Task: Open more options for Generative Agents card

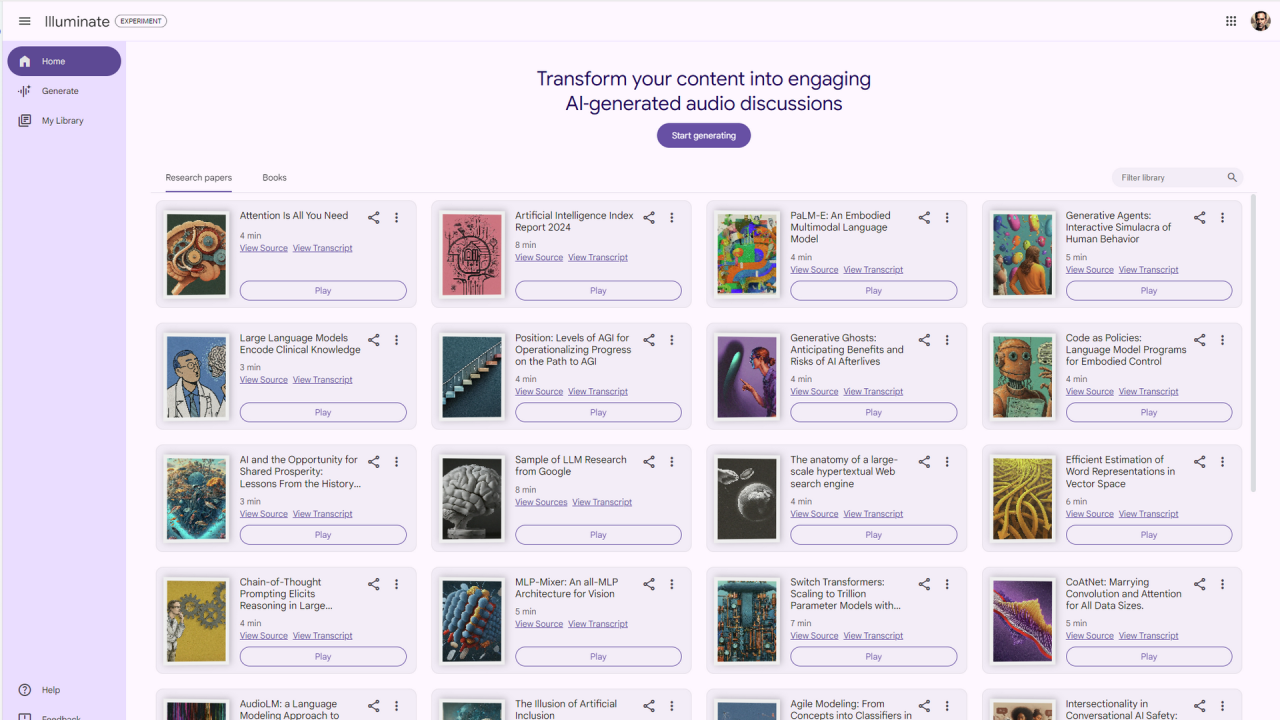Action: pos(1222,218)
